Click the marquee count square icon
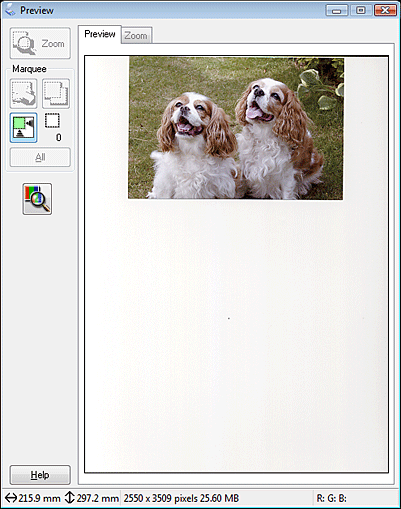Screen dimensions: 401x509 point(52,121)
